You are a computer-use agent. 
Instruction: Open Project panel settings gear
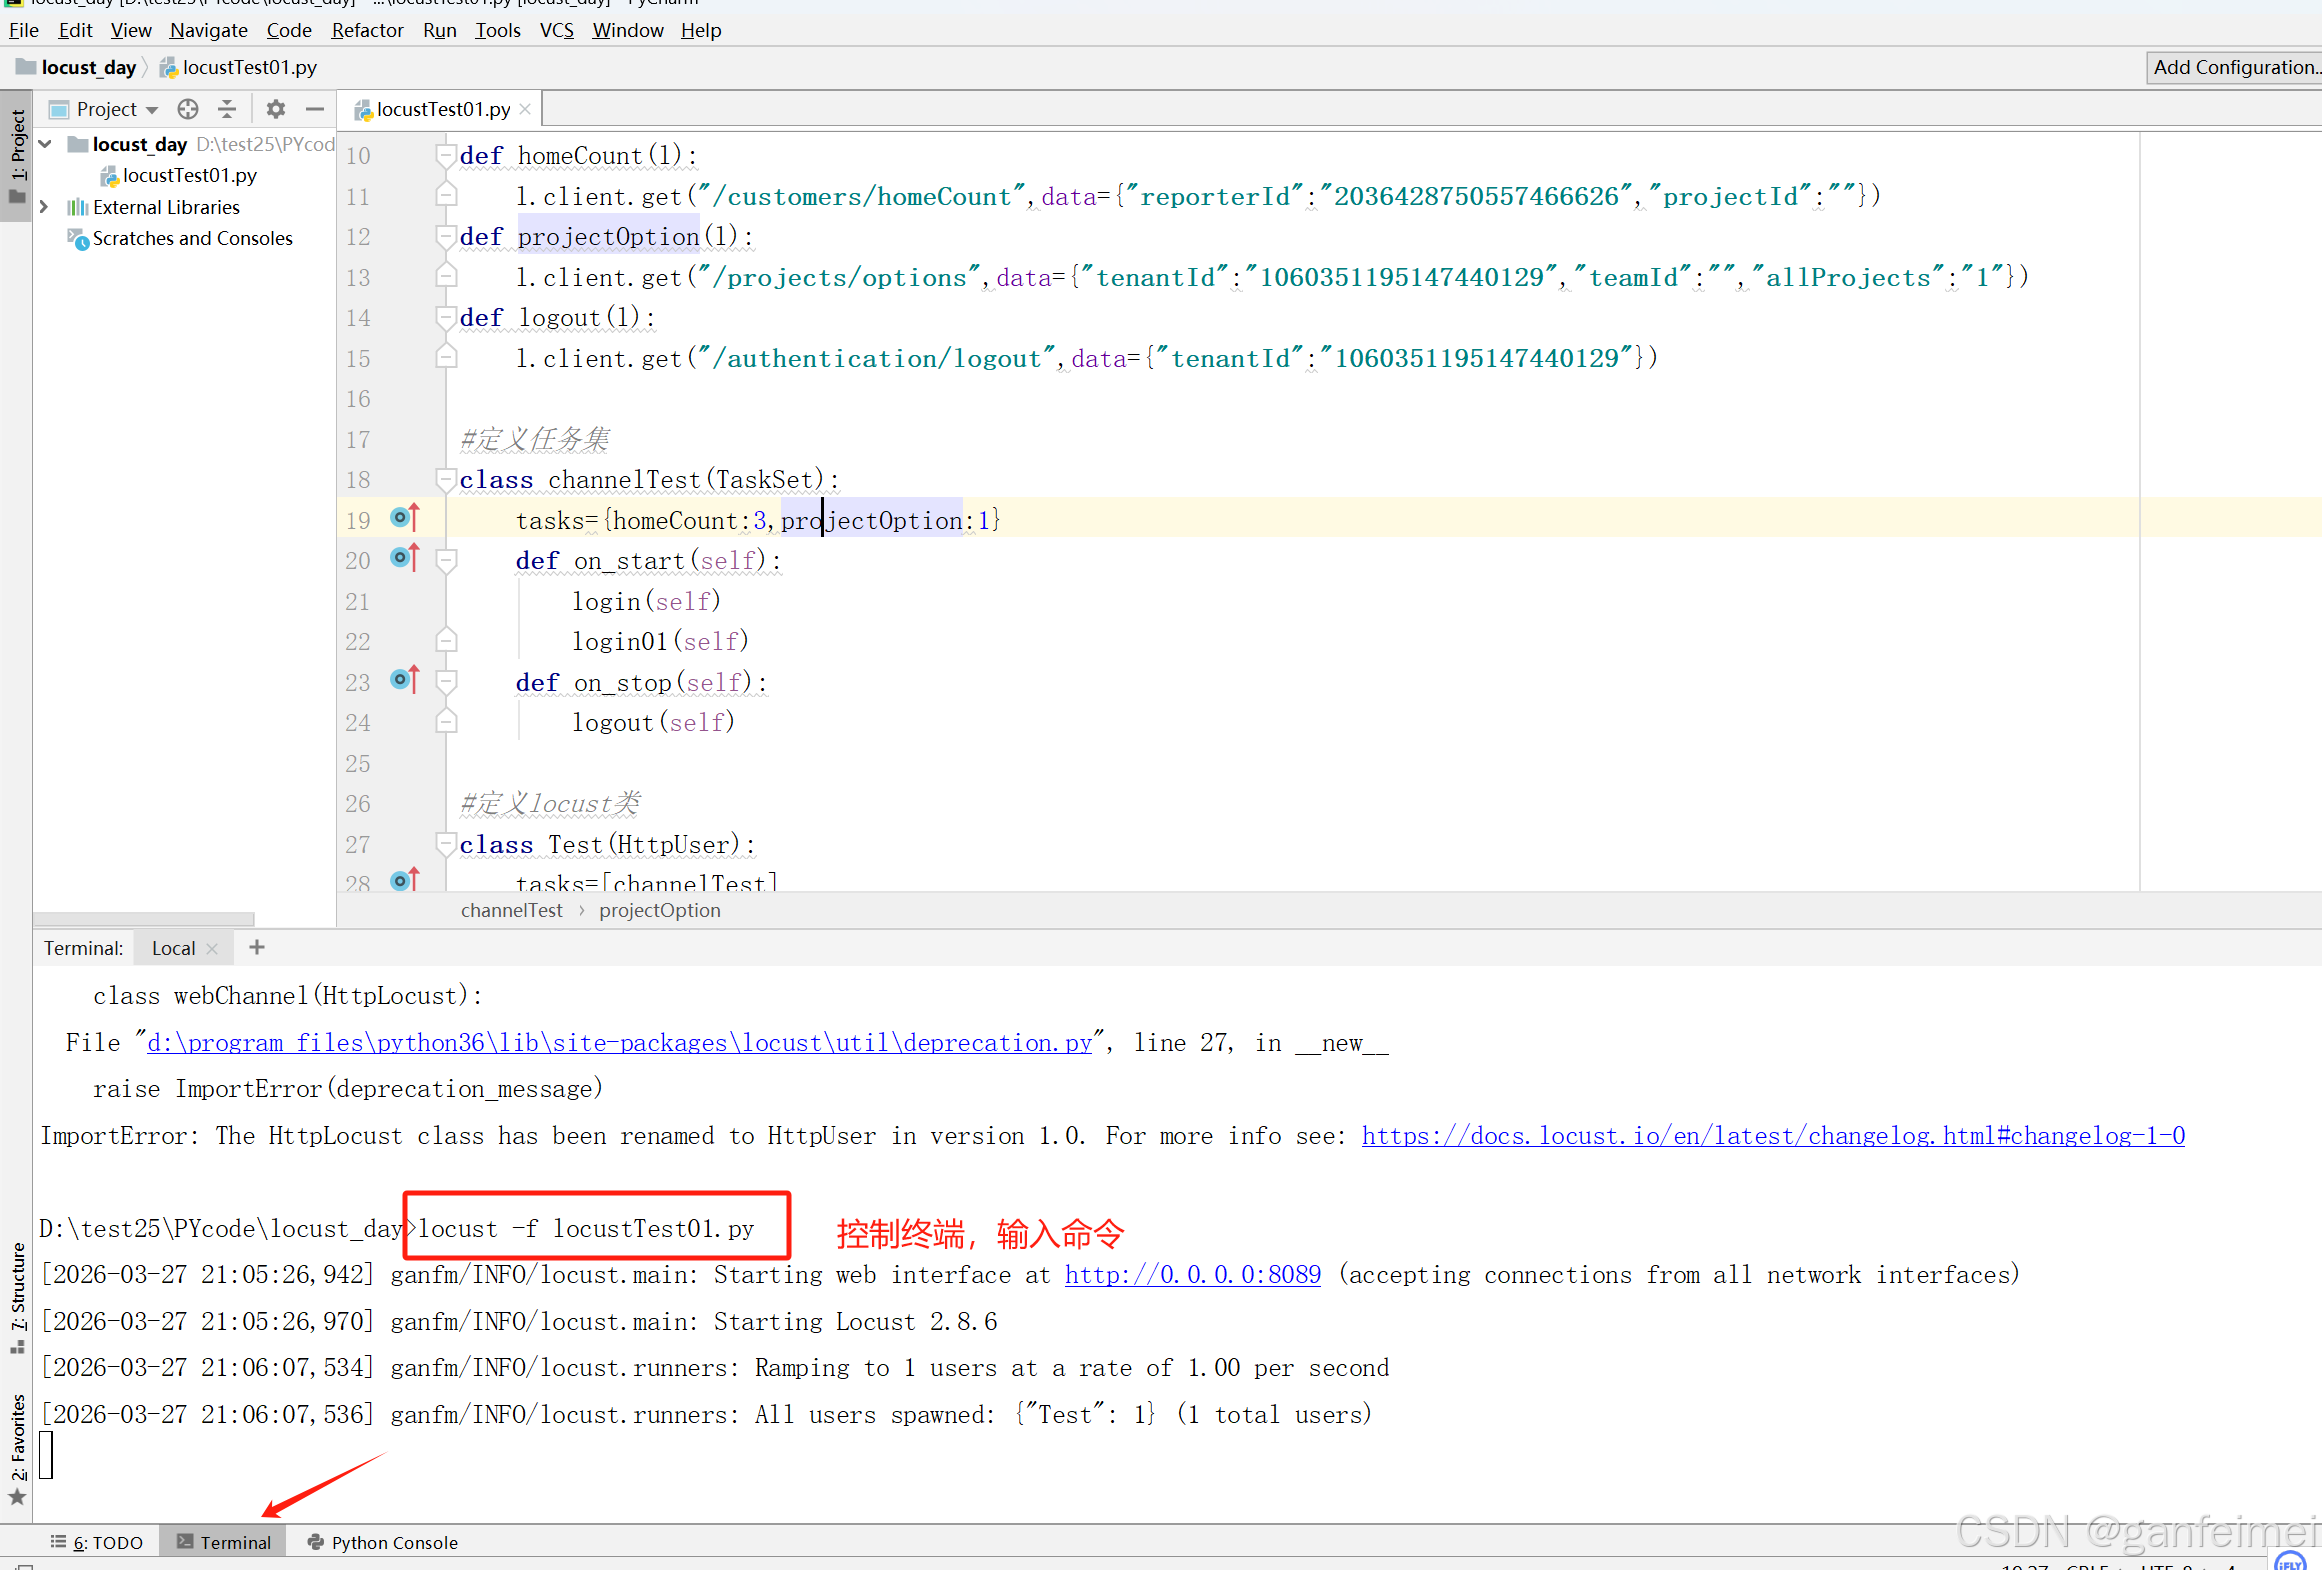tap(276, 109)
